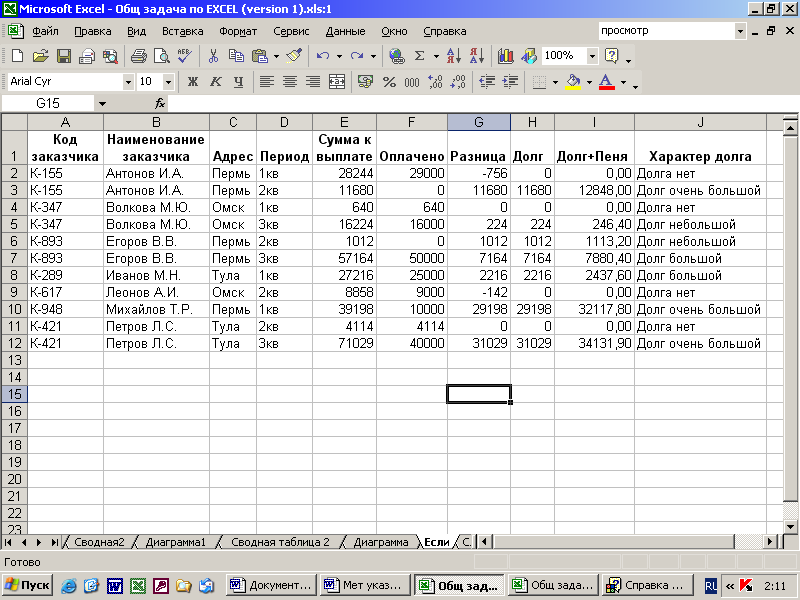
Task: Click the Print icon
Action: [138, 56]
